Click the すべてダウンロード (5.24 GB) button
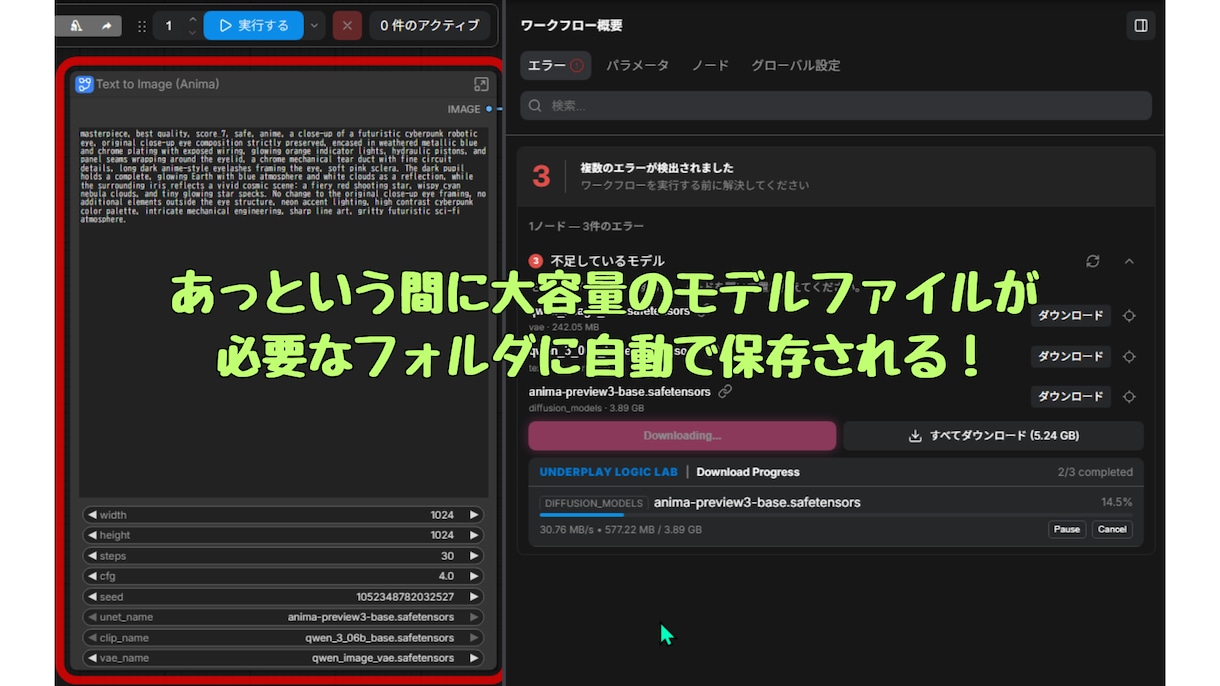The width and height of the screenshot is (1220, 686). (x=993, y=436)
